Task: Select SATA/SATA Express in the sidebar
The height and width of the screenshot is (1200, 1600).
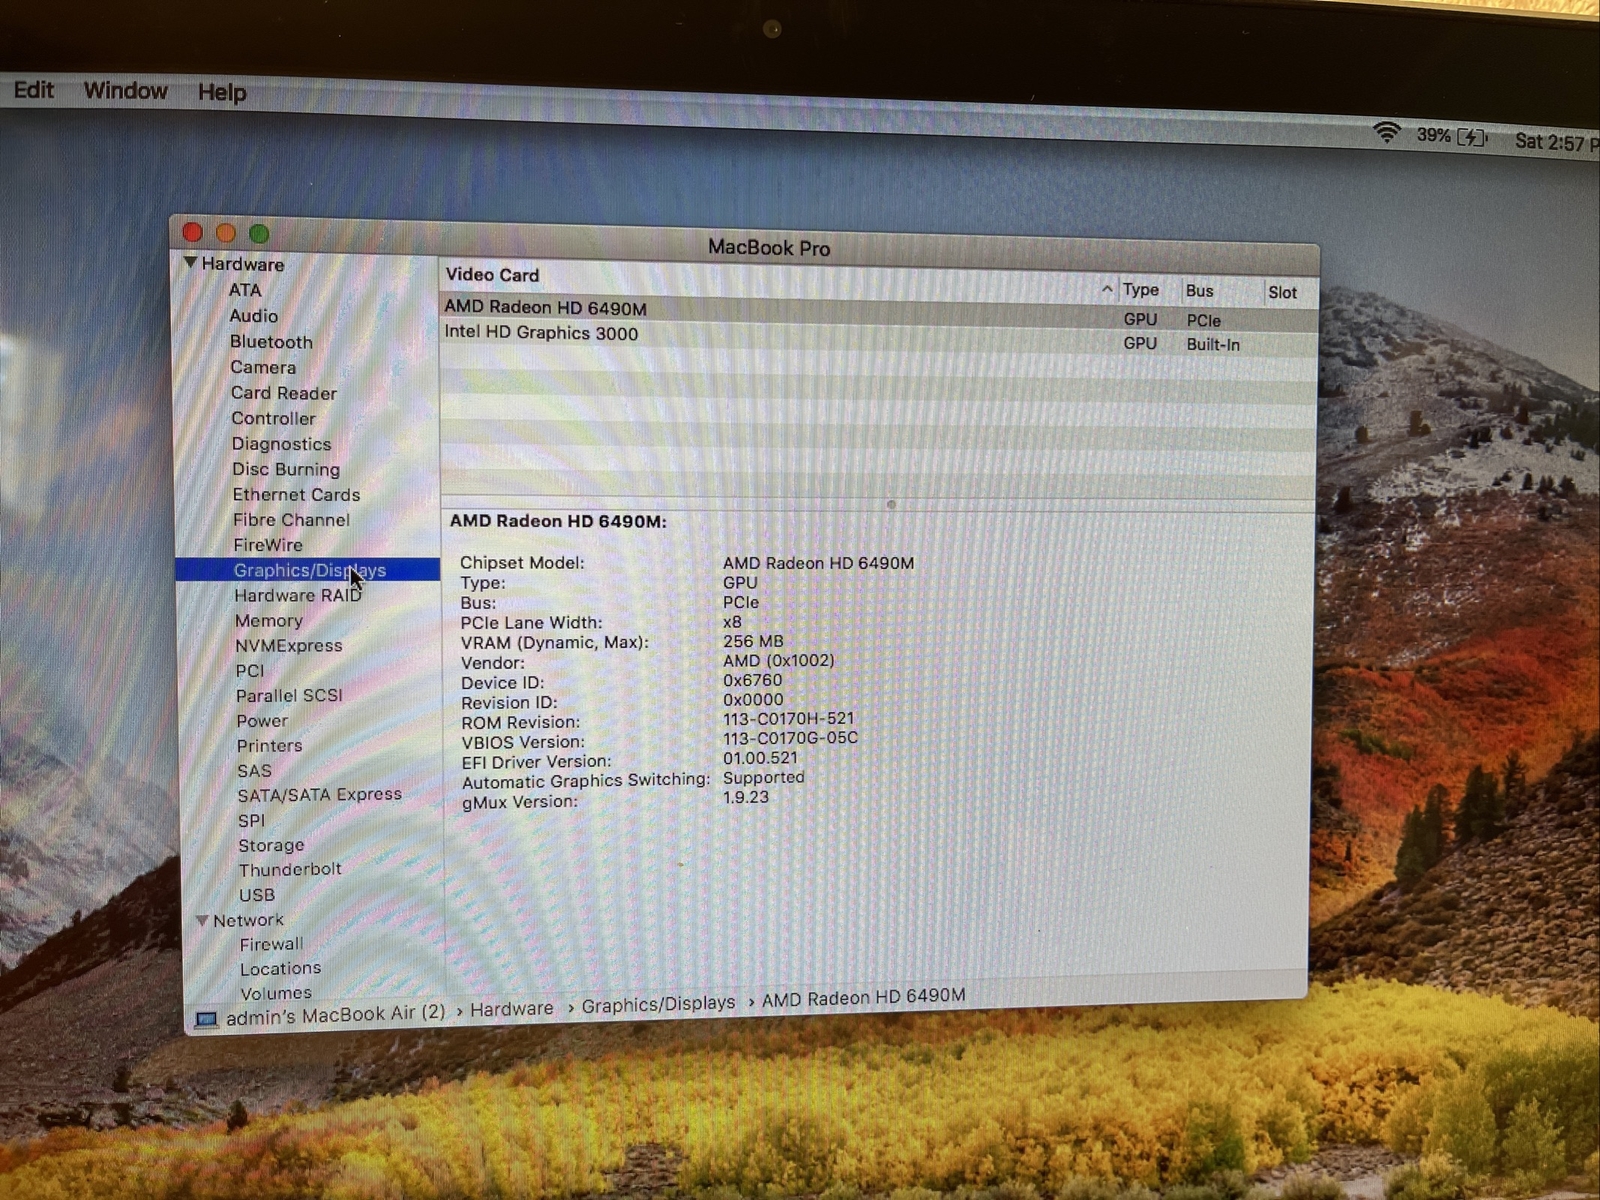Action: [x=319, y=795]
